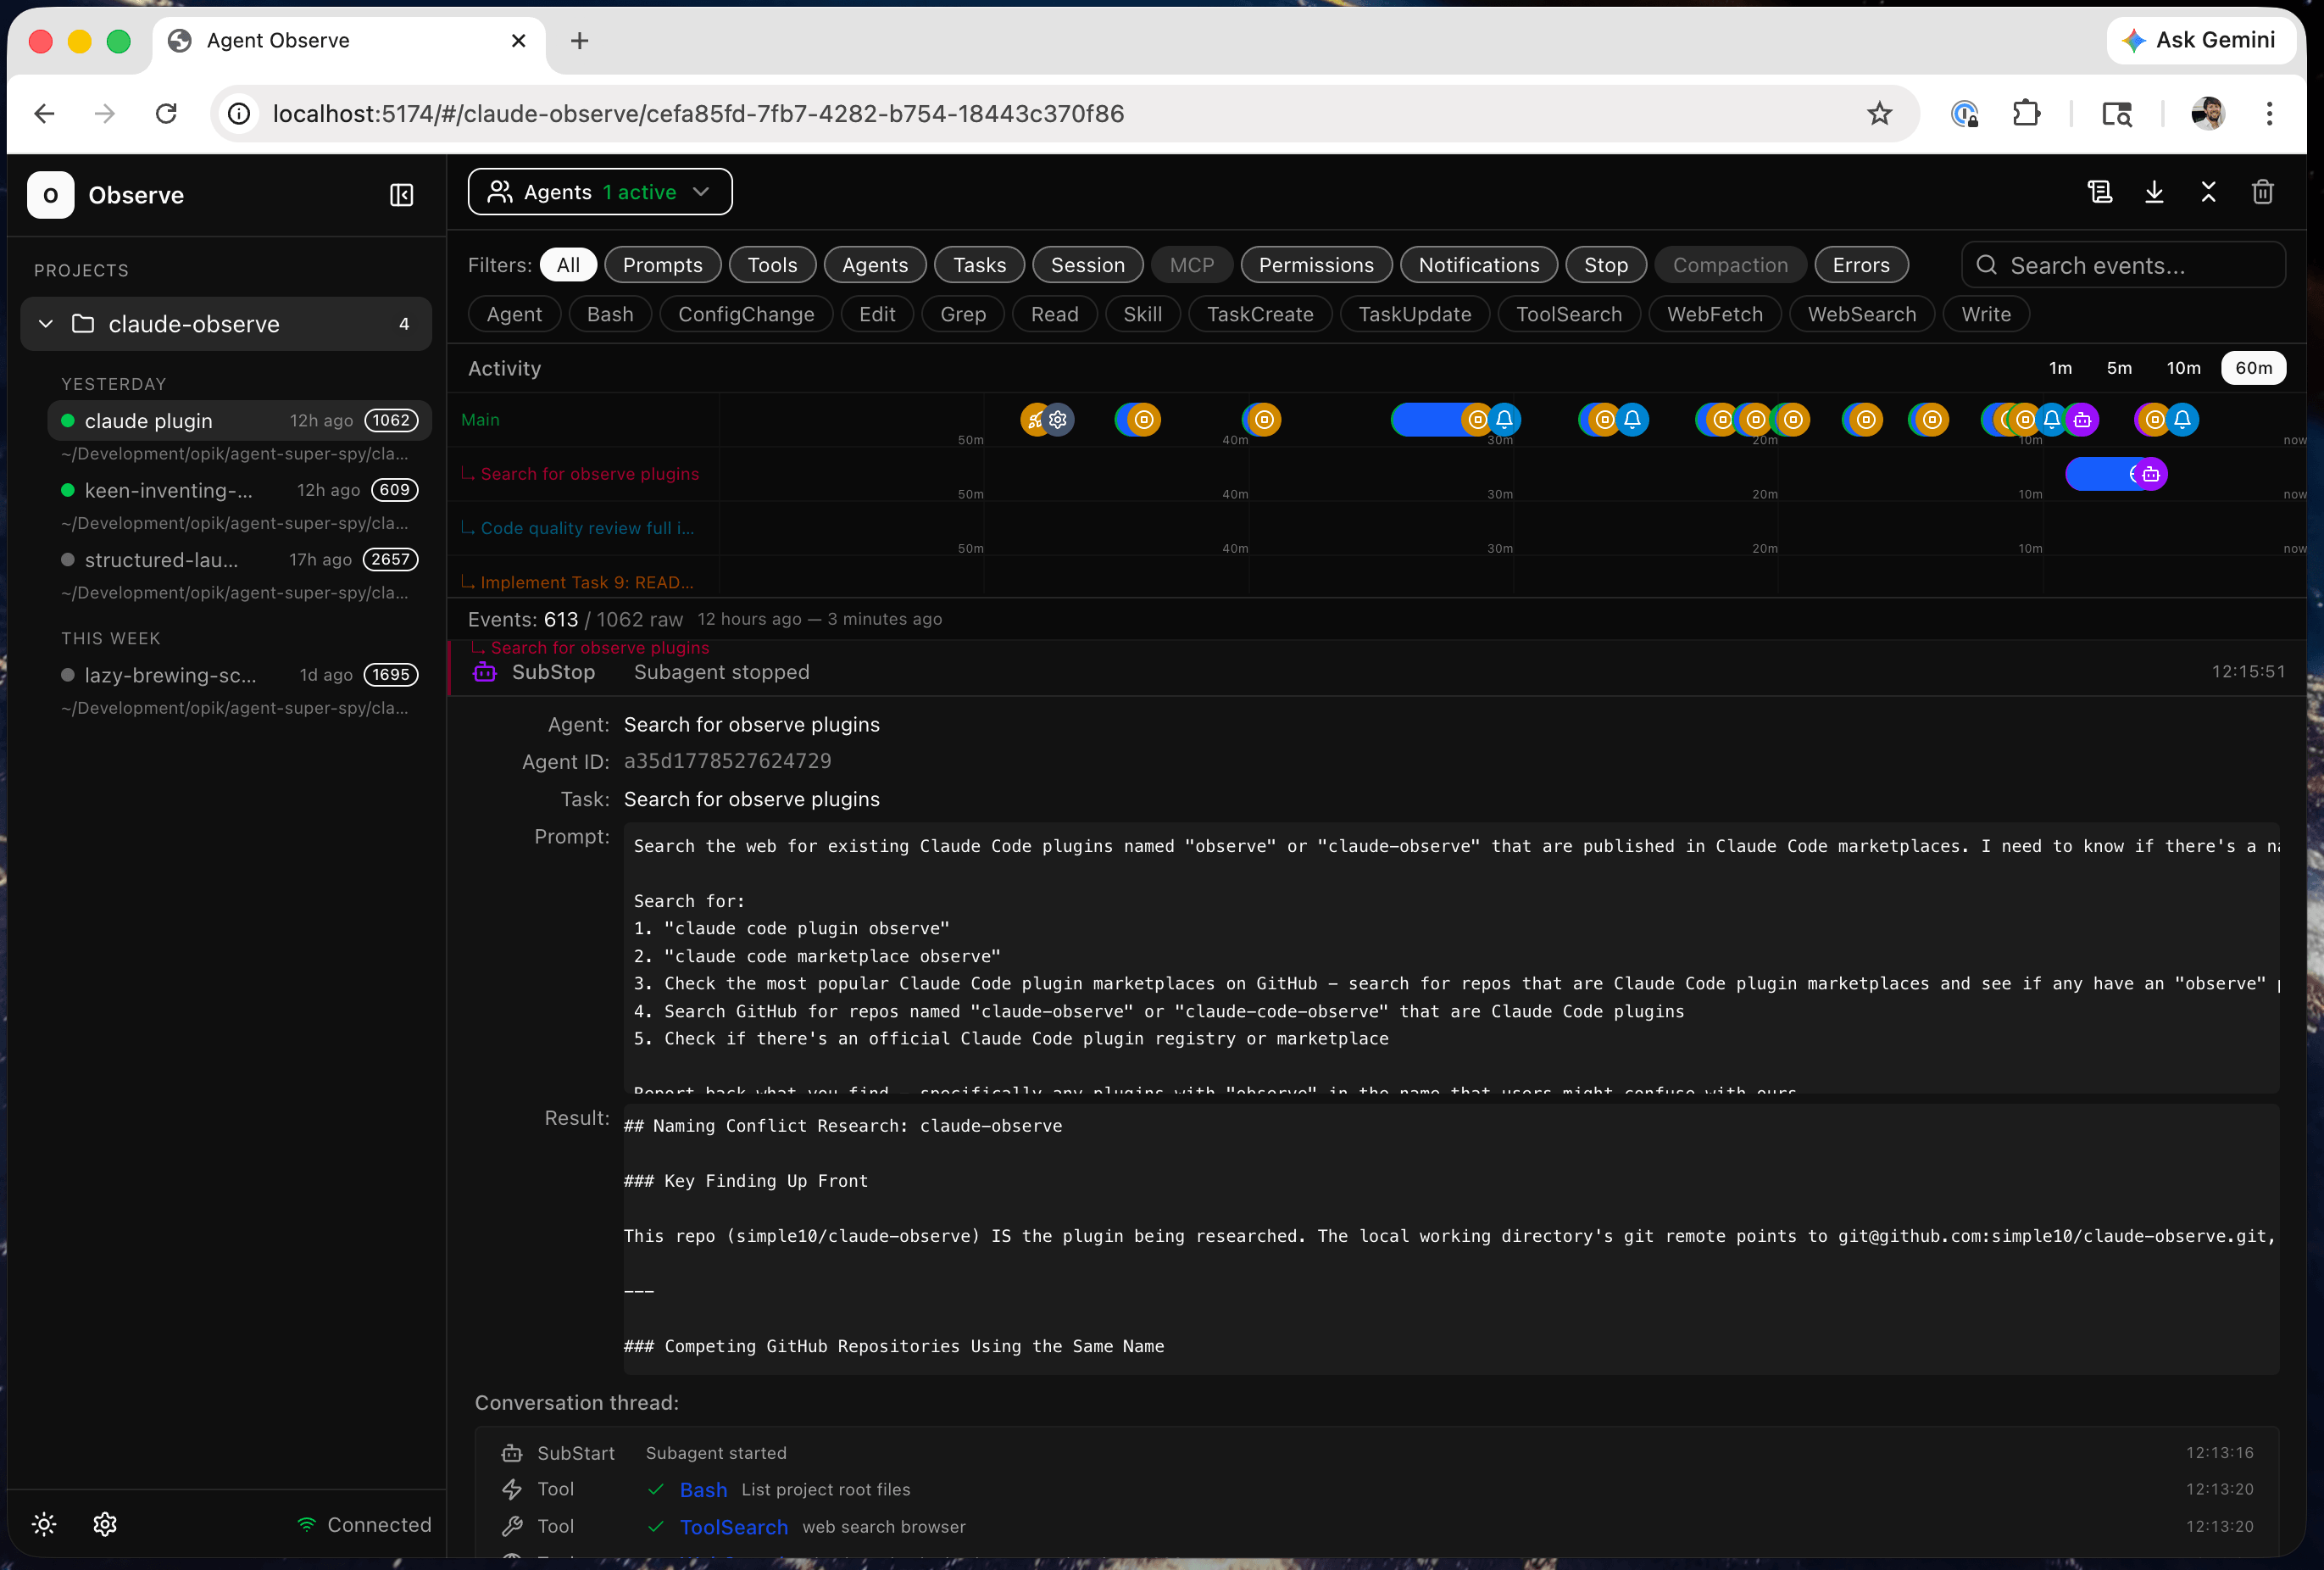Click the ToolSearch link in conversation thread
Viewport: 2324px width, 1570px height.
(x=733, y=1527)
